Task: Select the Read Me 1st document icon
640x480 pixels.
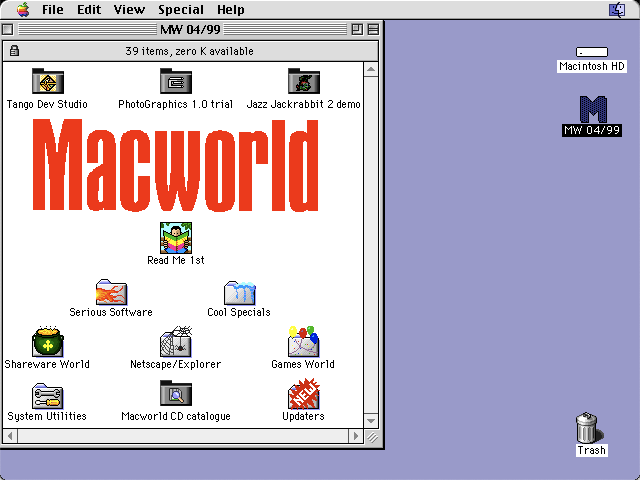Action: (x=176, y=238)
